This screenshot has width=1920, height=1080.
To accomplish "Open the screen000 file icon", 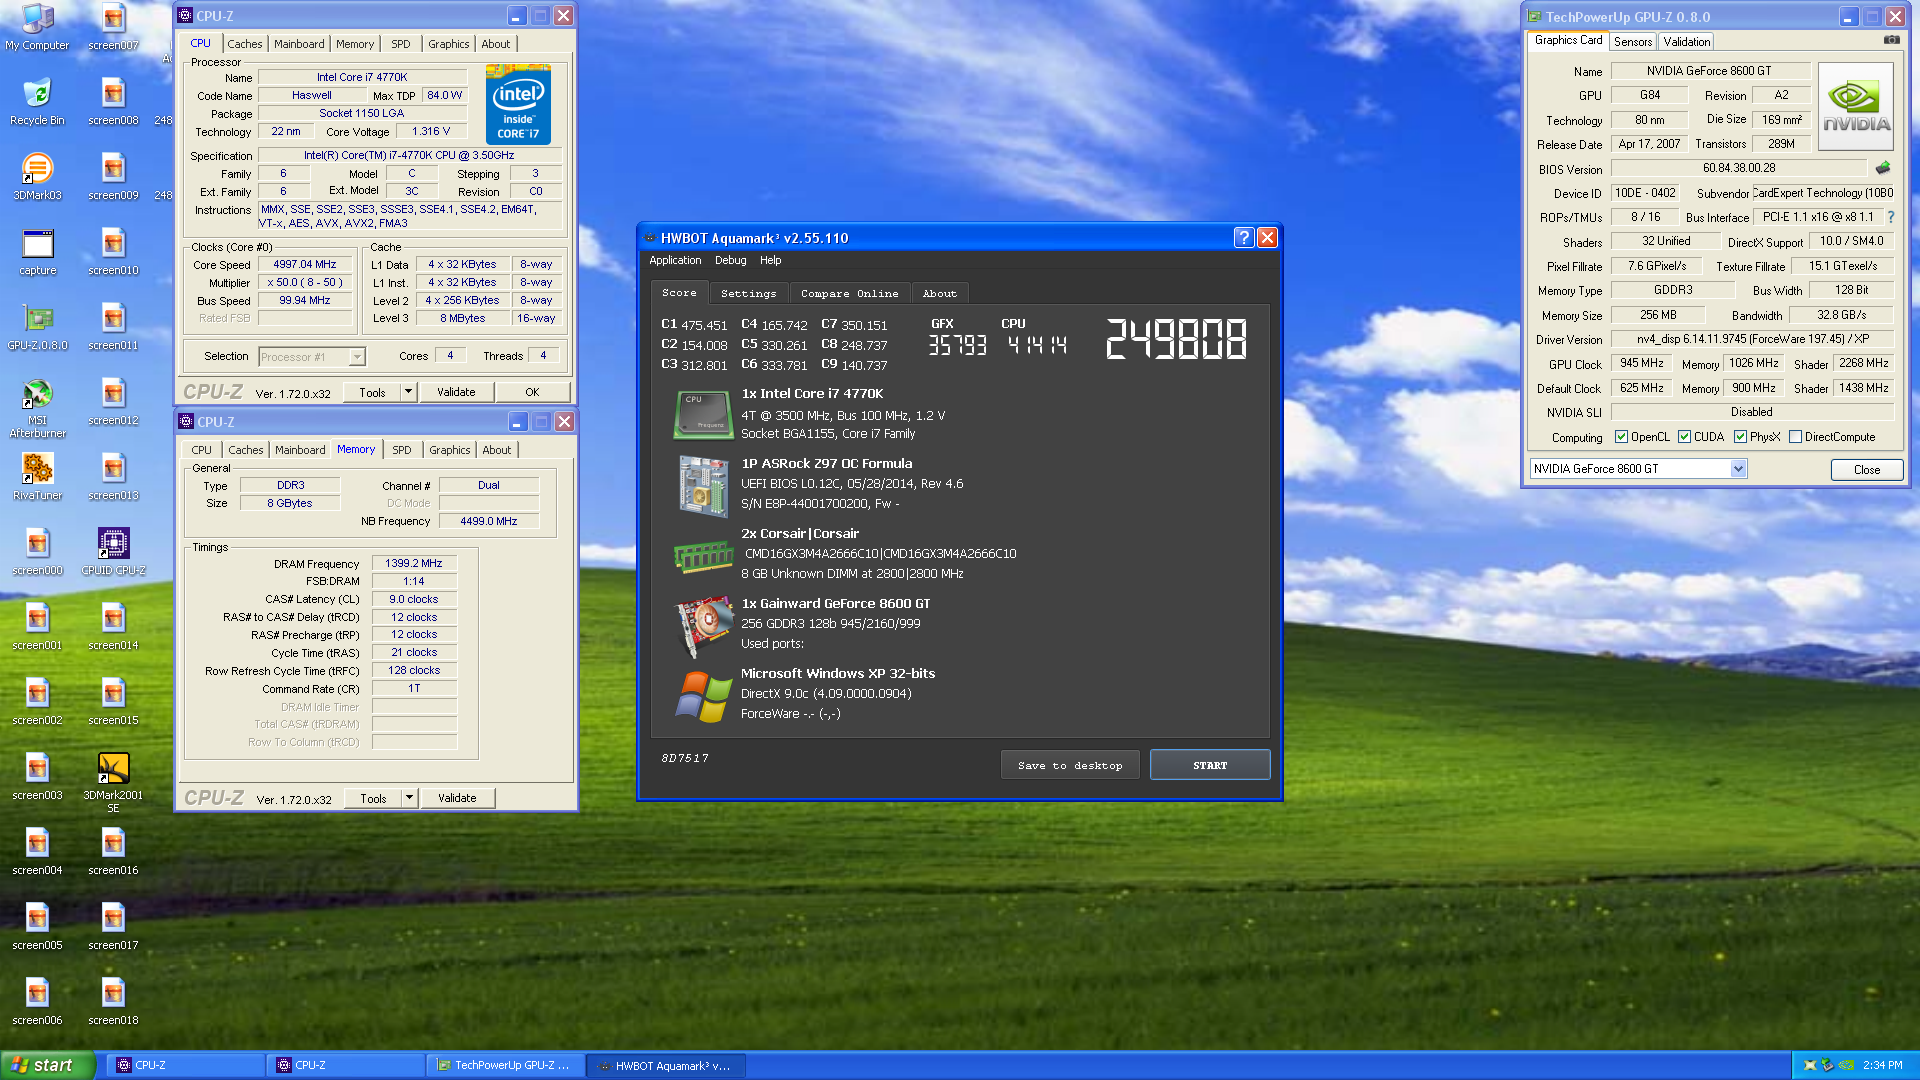I will click(x=37, y=552).
